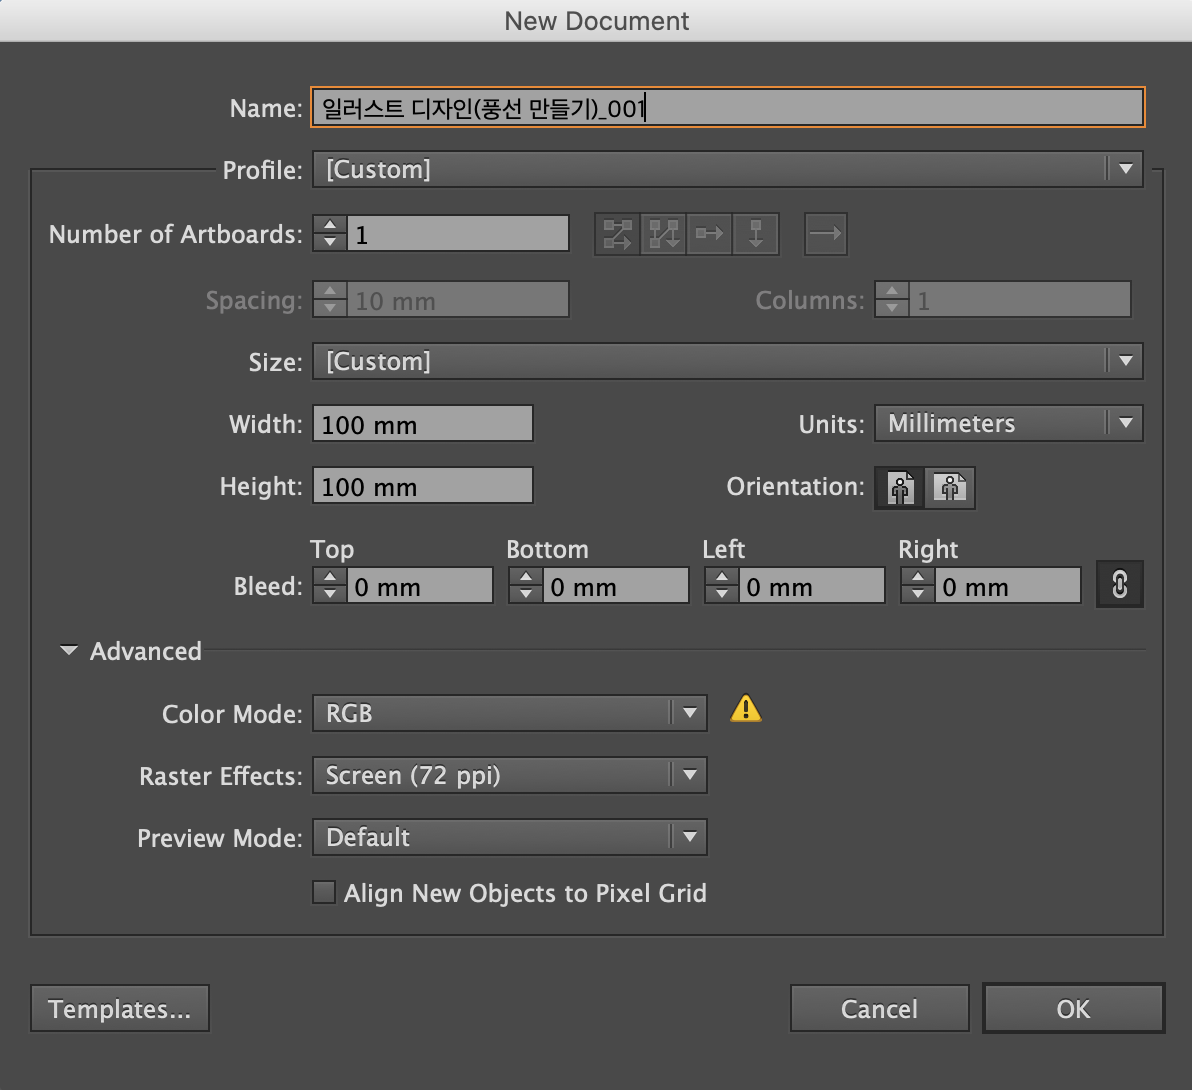Decrease Bottom bleed value
This screenshot has width=1192, height=1090.
point(526,594)
